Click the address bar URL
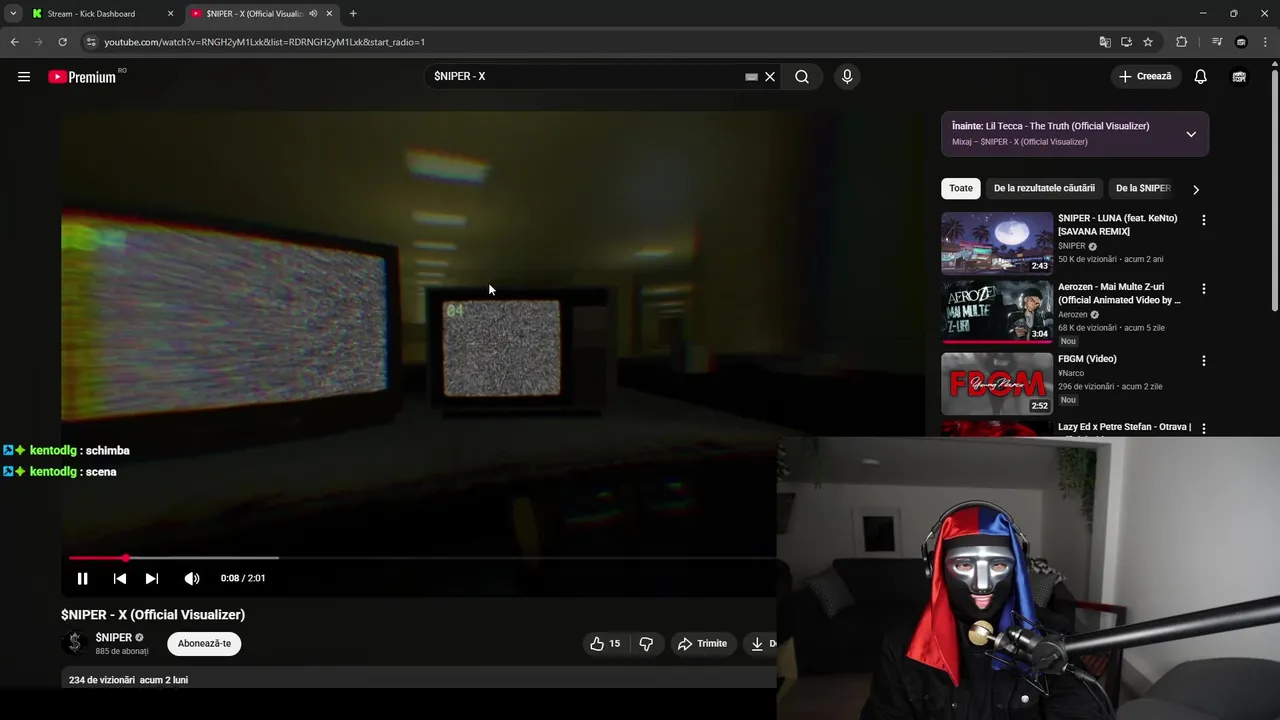Screen dimensions: 1280x720 (x=265, y=42)
